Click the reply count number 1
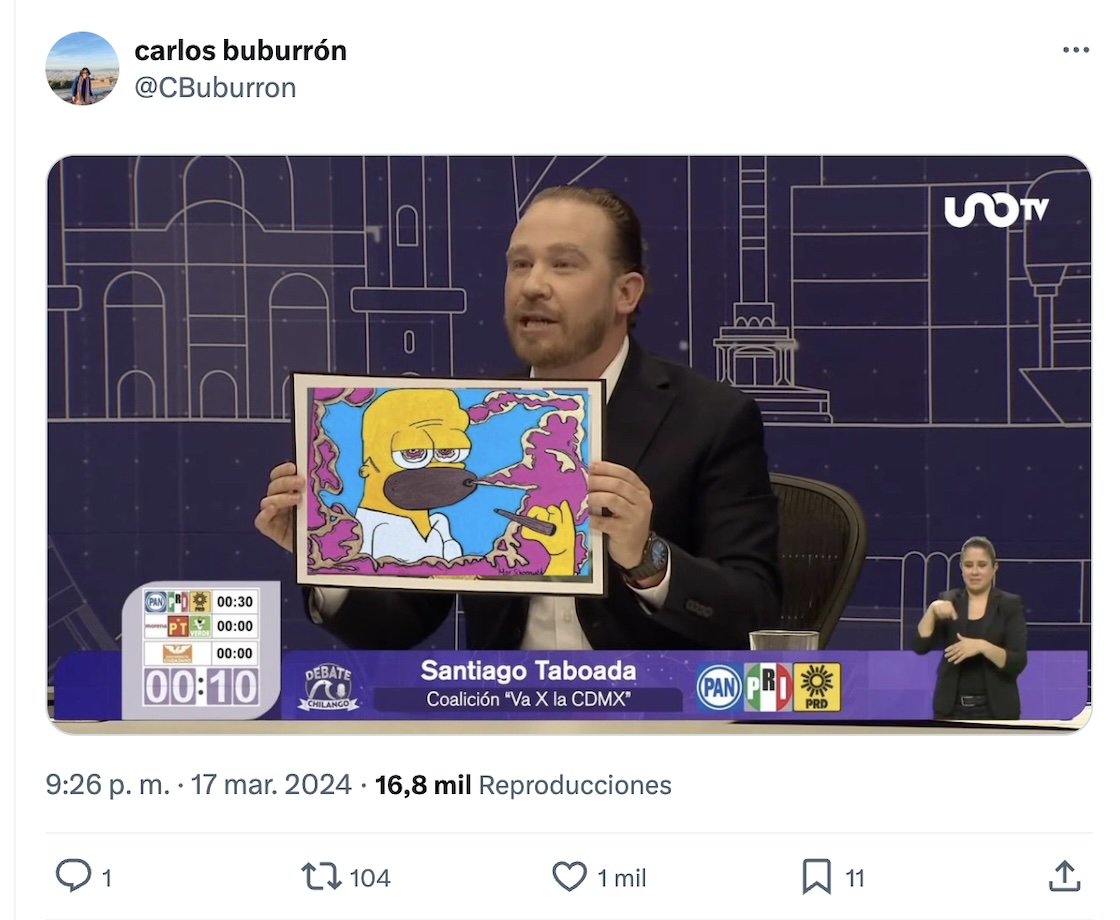 tap(106, 878)
